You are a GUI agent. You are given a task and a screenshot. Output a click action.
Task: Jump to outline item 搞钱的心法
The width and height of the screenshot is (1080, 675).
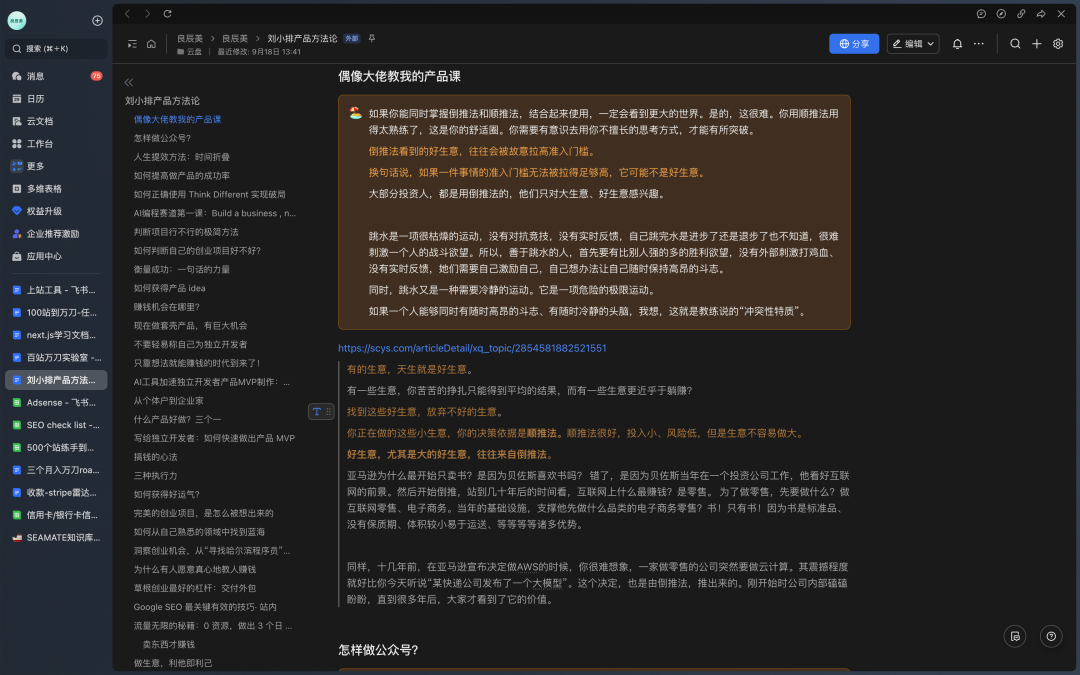point(156,457)
